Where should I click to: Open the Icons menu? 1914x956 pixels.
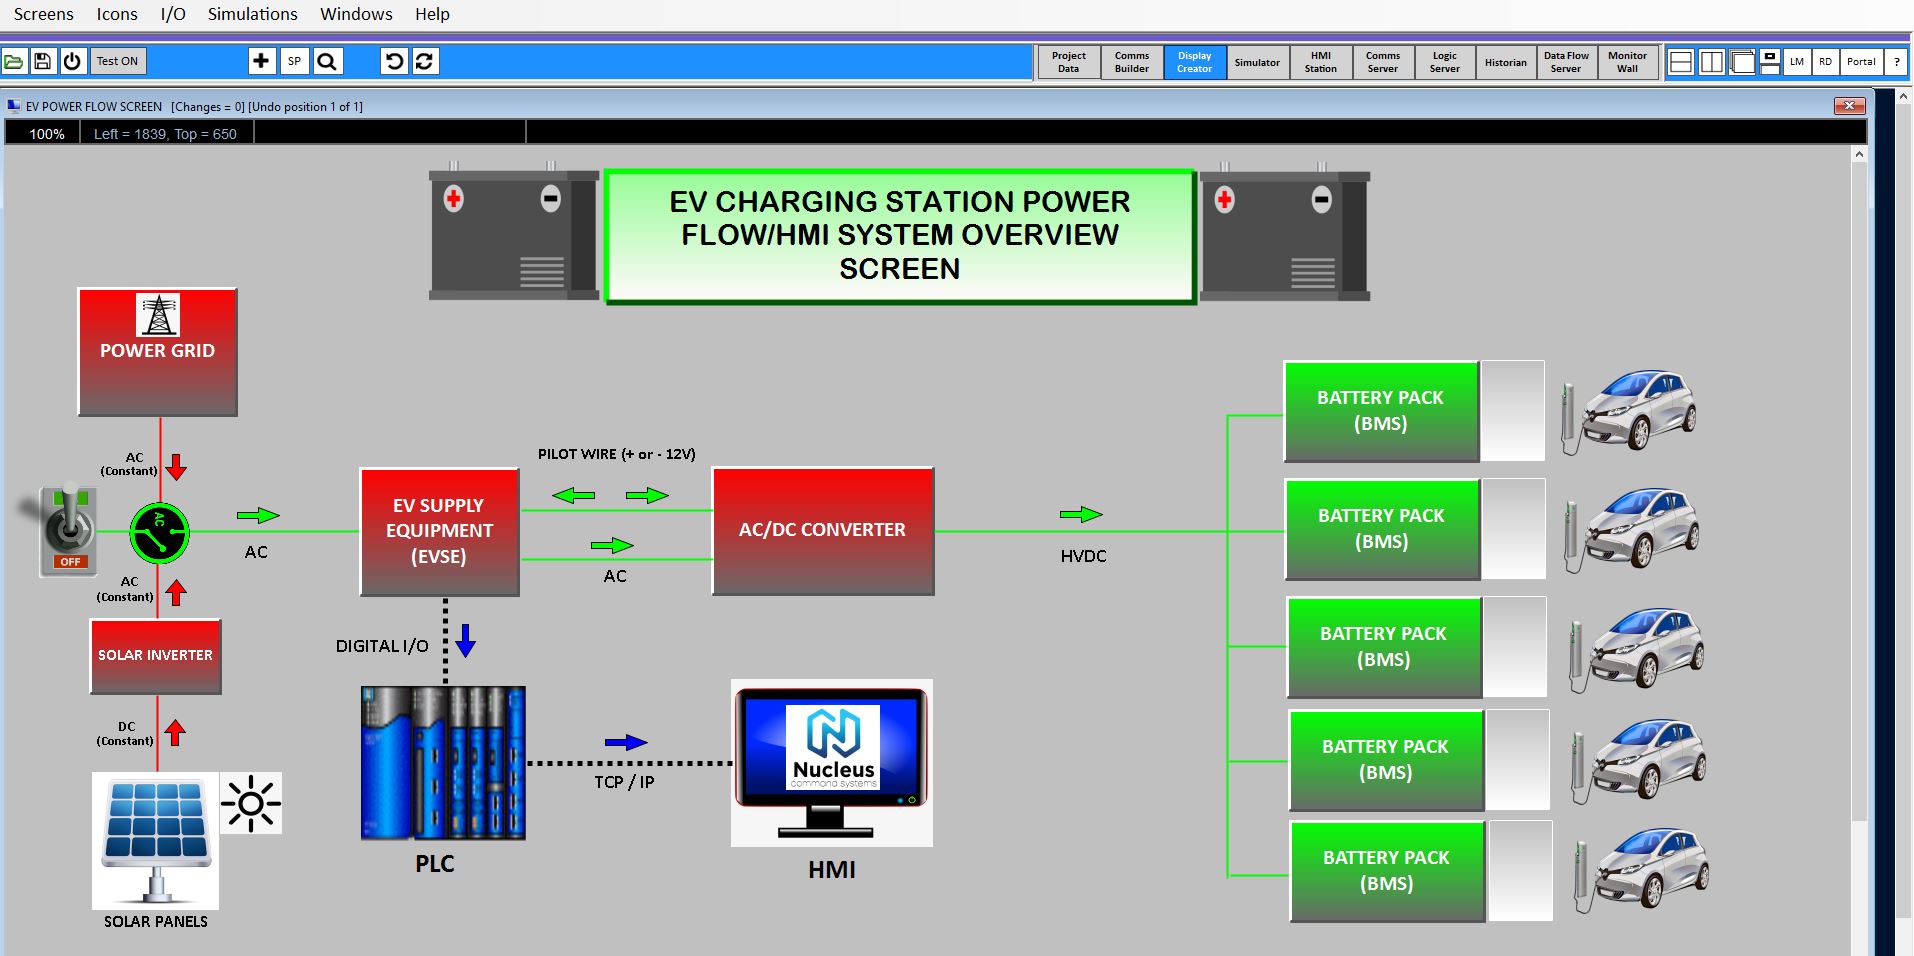point(116,14)
